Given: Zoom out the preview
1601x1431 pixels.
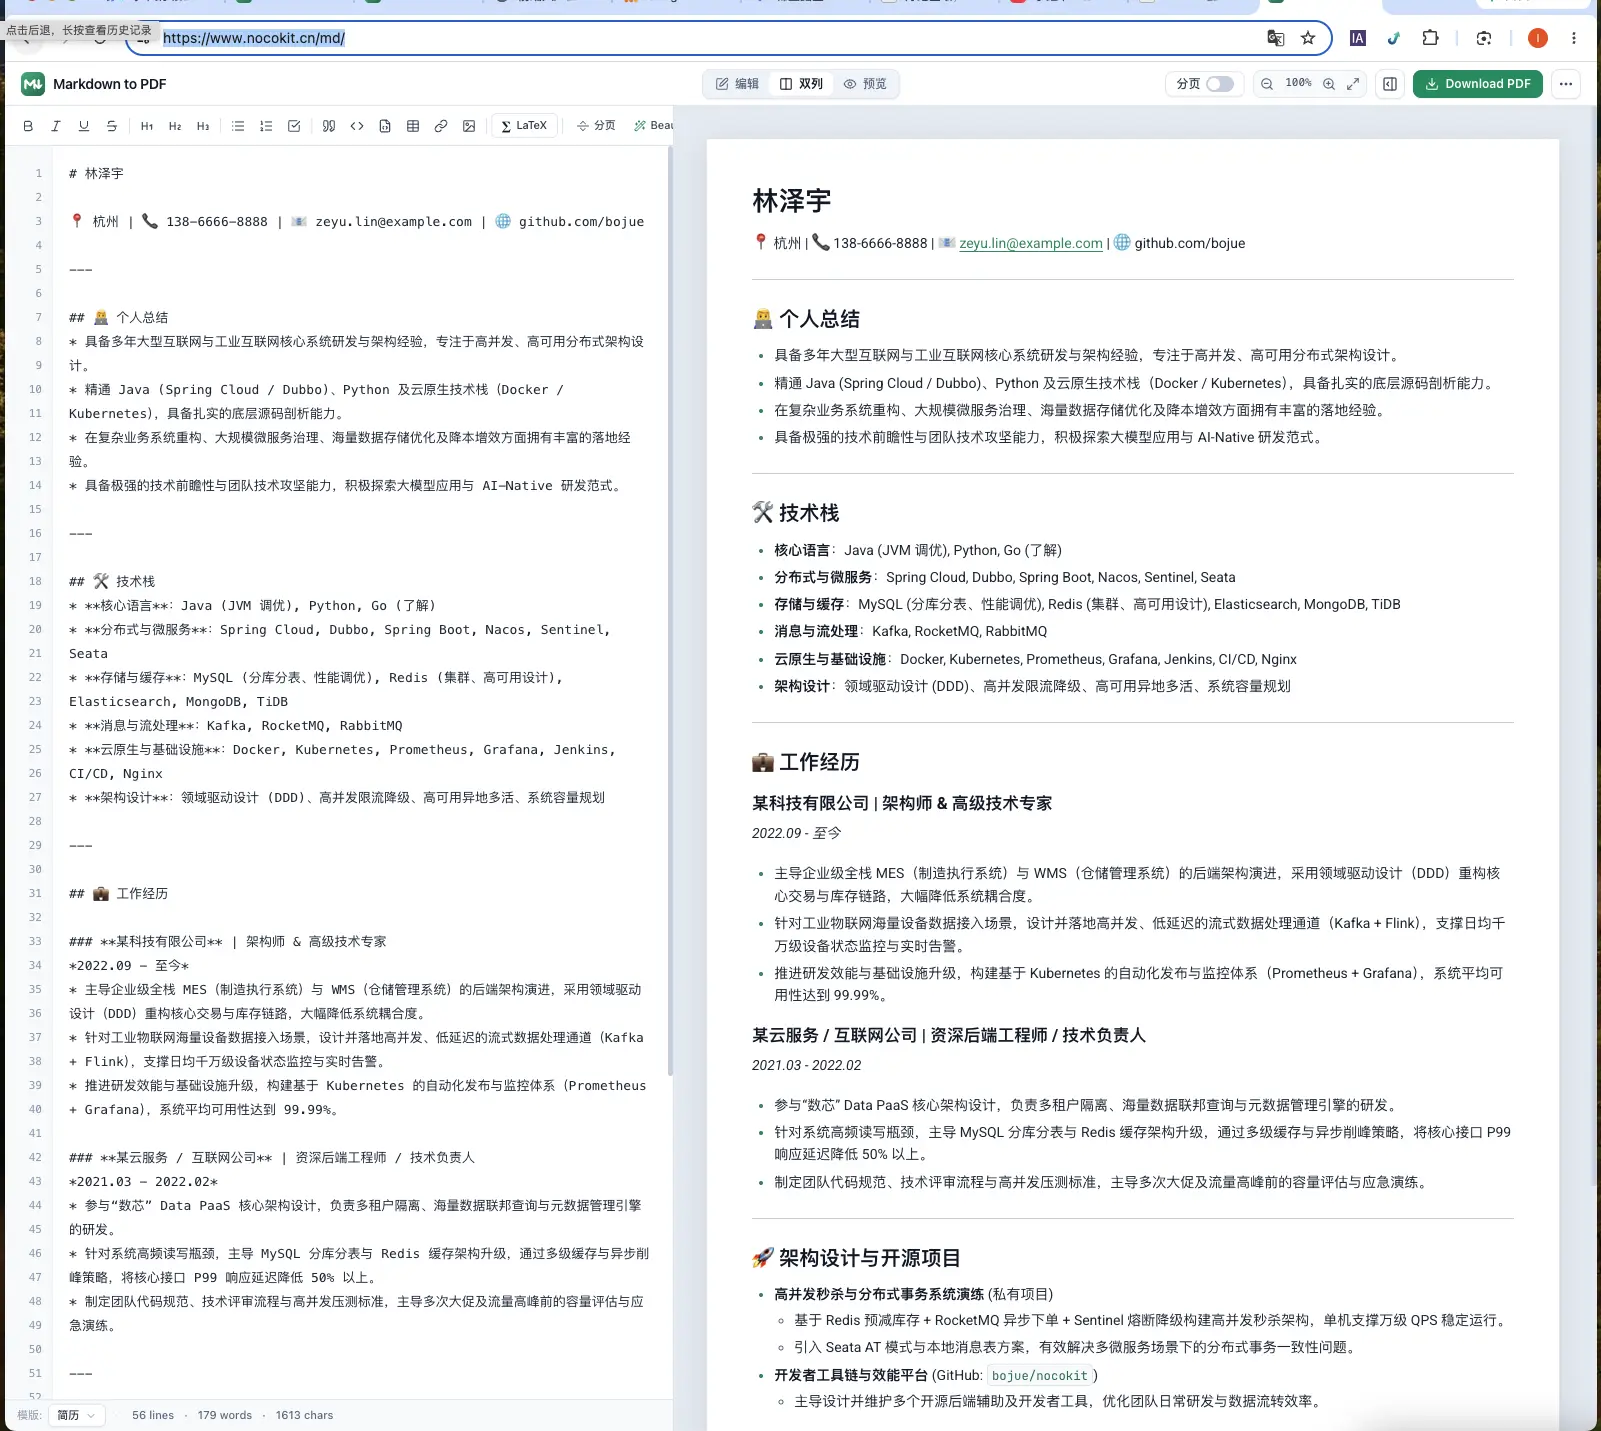Looking at the screenshot, I should click(x=1267, y=84).
